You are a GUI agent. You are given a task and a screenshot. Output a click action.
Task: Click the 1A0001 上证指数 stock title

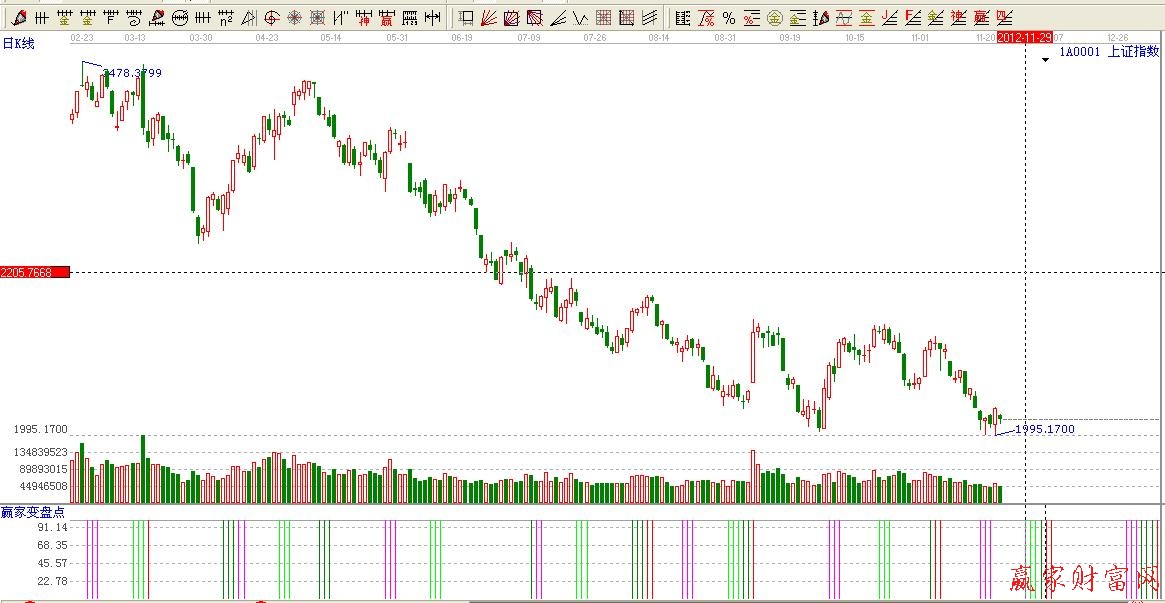(1108, 51)
